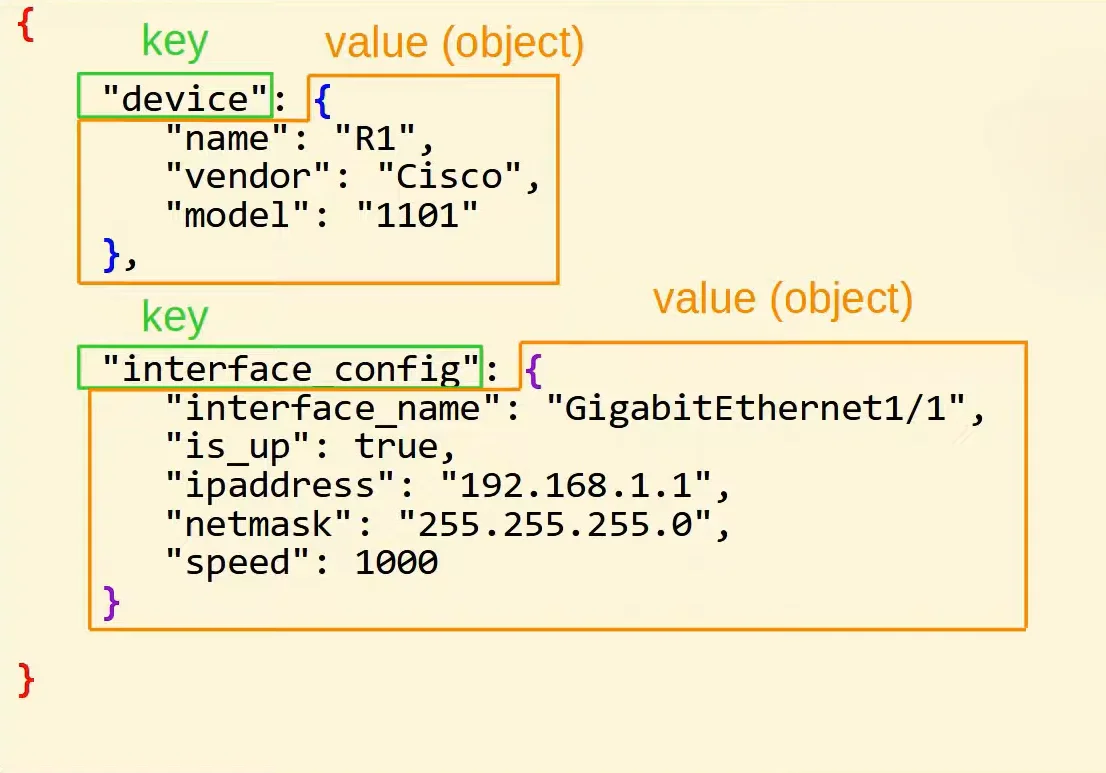Click the boolean value true
The width and height of the screenshot is (1106, 773).
pyautogui.click(x=396, y=446)
